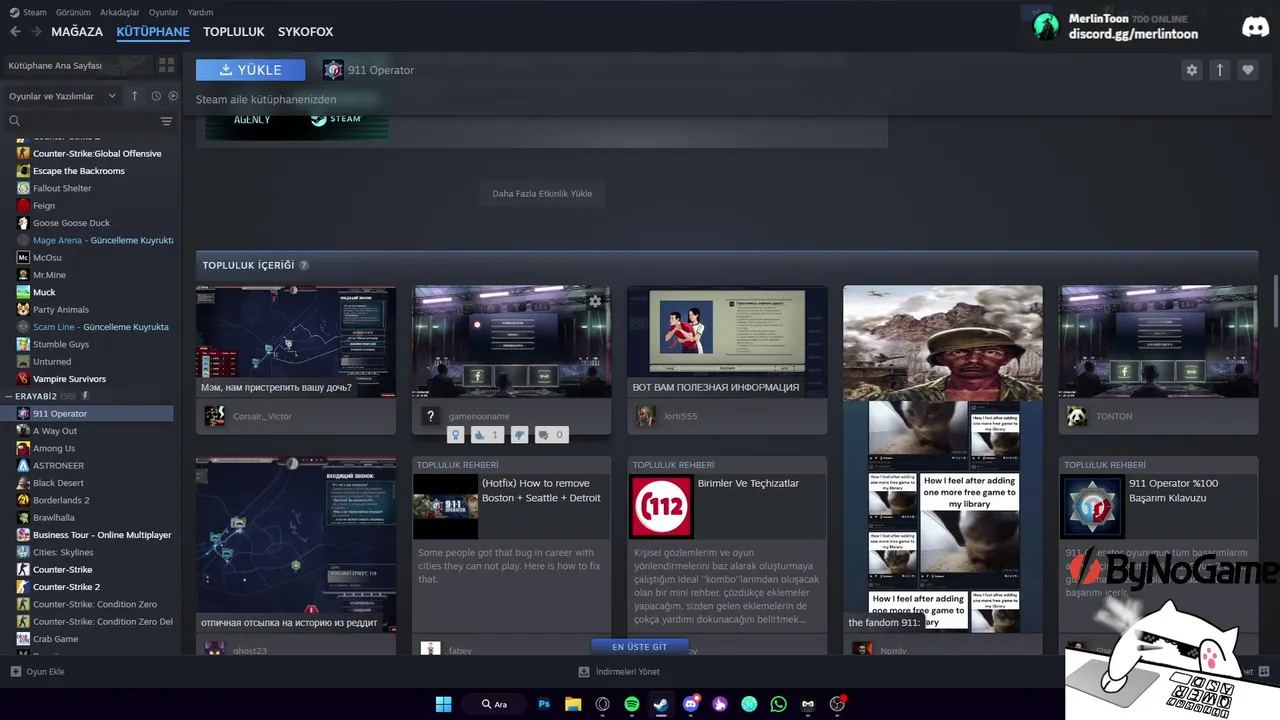Open Corsair_Victor's profile link
1280x720 pixels.
pos(263,416)
